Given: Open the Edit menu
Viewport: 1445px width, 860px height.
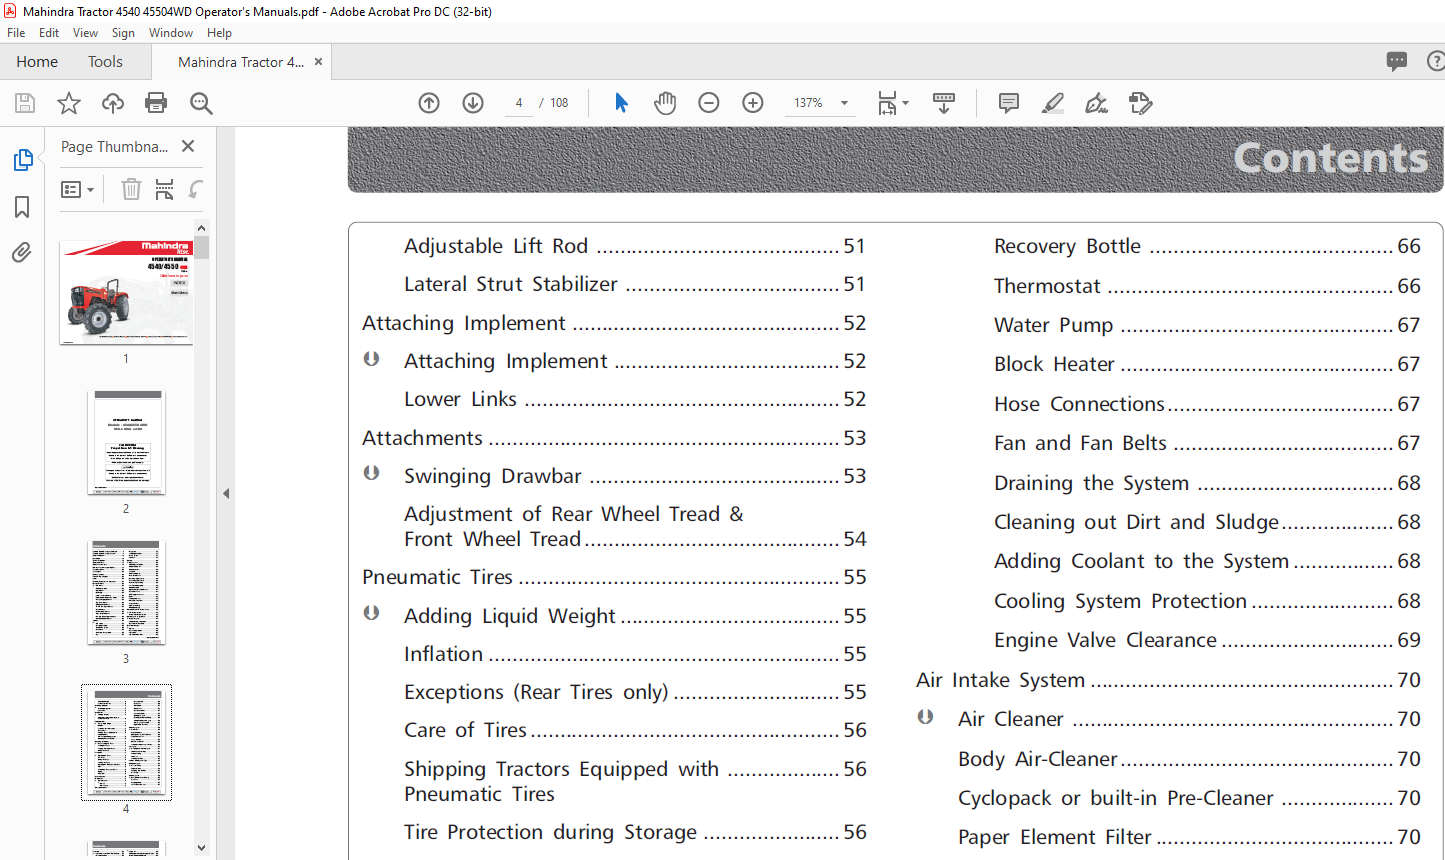Looking at the screenshot, I should point(49,33).
